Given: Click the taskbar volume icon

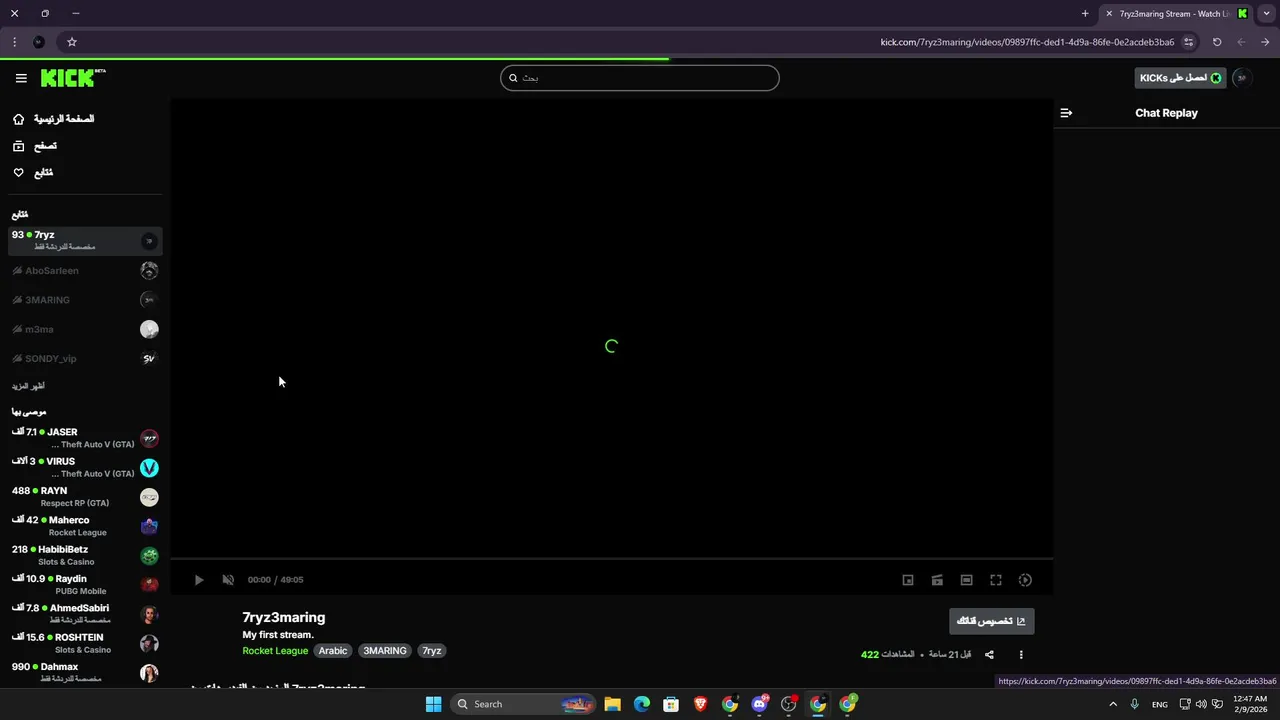Looking at the screenshot, I should click(1203, 704).
